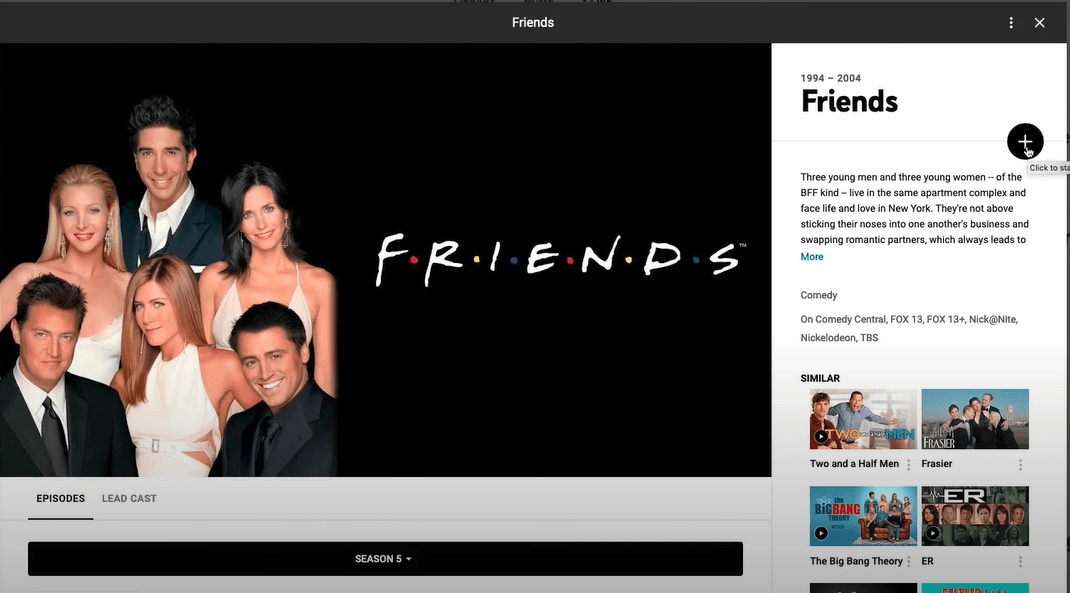Switch to the Lead Cast tab

click(x=129, y=499)
